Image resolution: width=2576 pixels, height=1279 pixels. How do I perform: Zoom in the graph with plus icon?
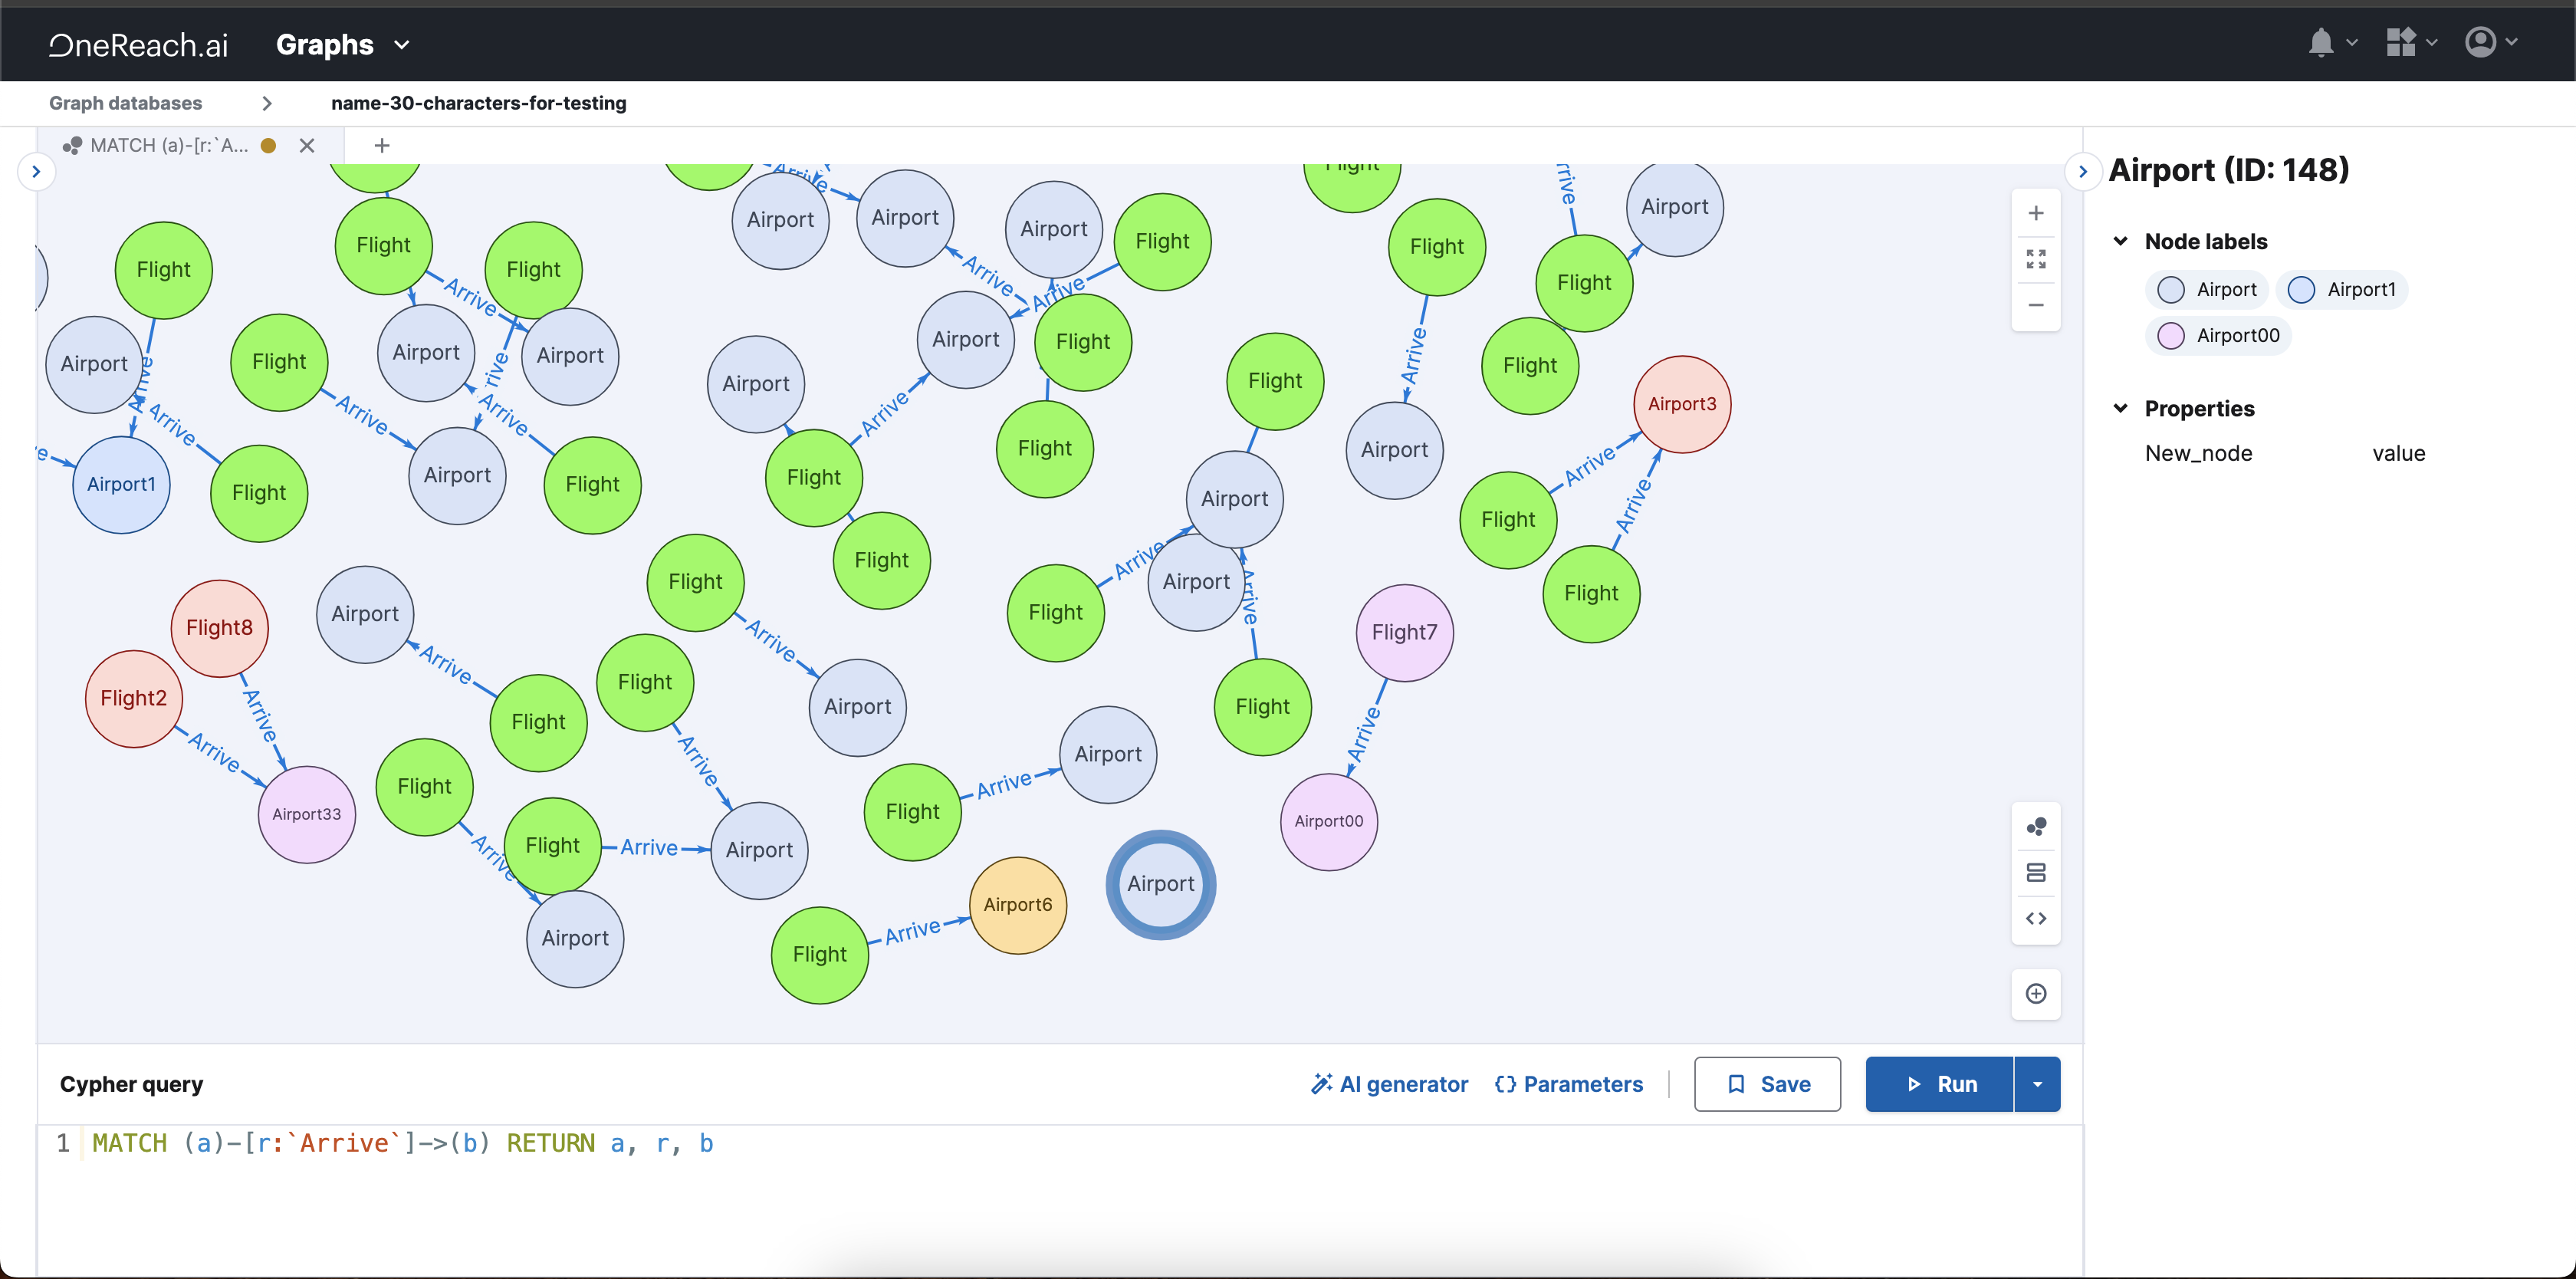click(x=2036, y=213)
